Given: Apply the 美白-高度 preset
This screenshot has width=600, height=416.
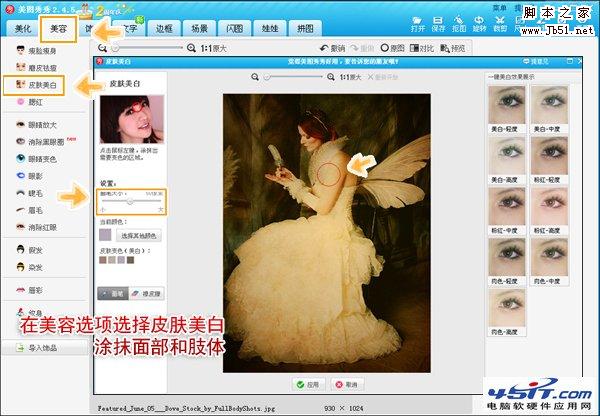Looking at the screenshot, I should [507, 160].
